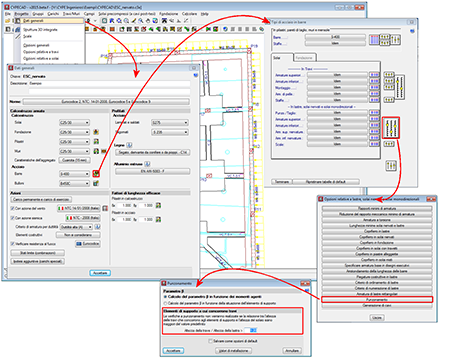Click Accettare in the Dati generali dialog
This screenshot has height=360, width=450.
100,273
